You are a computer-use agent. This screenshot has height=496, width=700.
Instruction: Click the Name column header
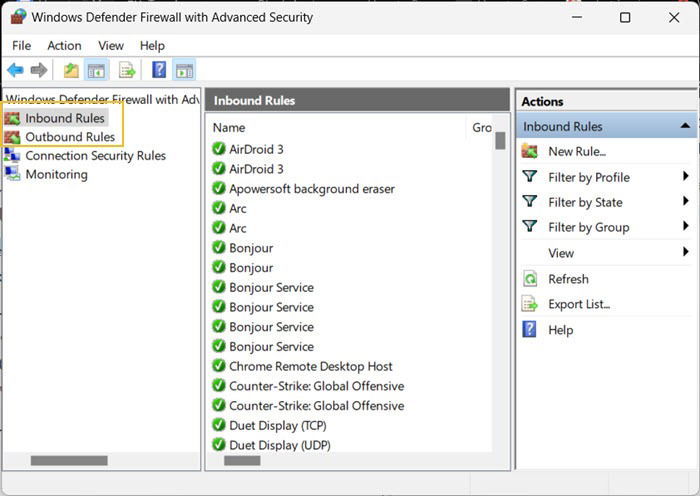click(x=229, y=128)
